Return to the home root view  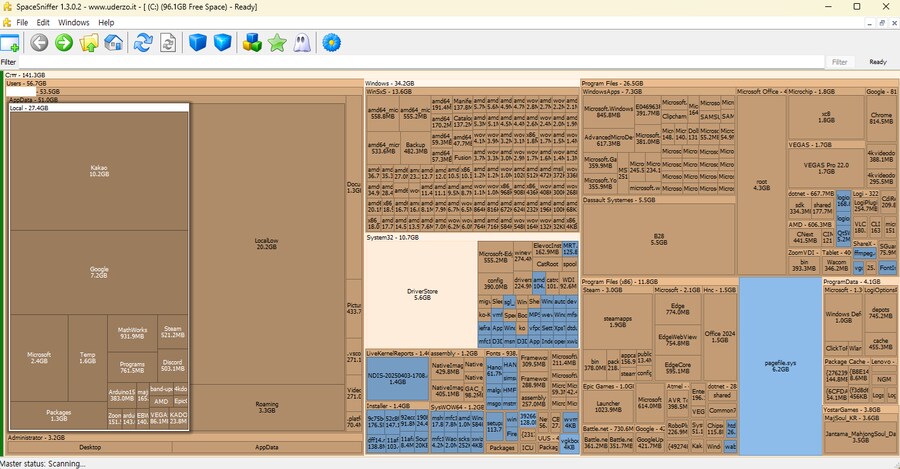coord(114,42)
